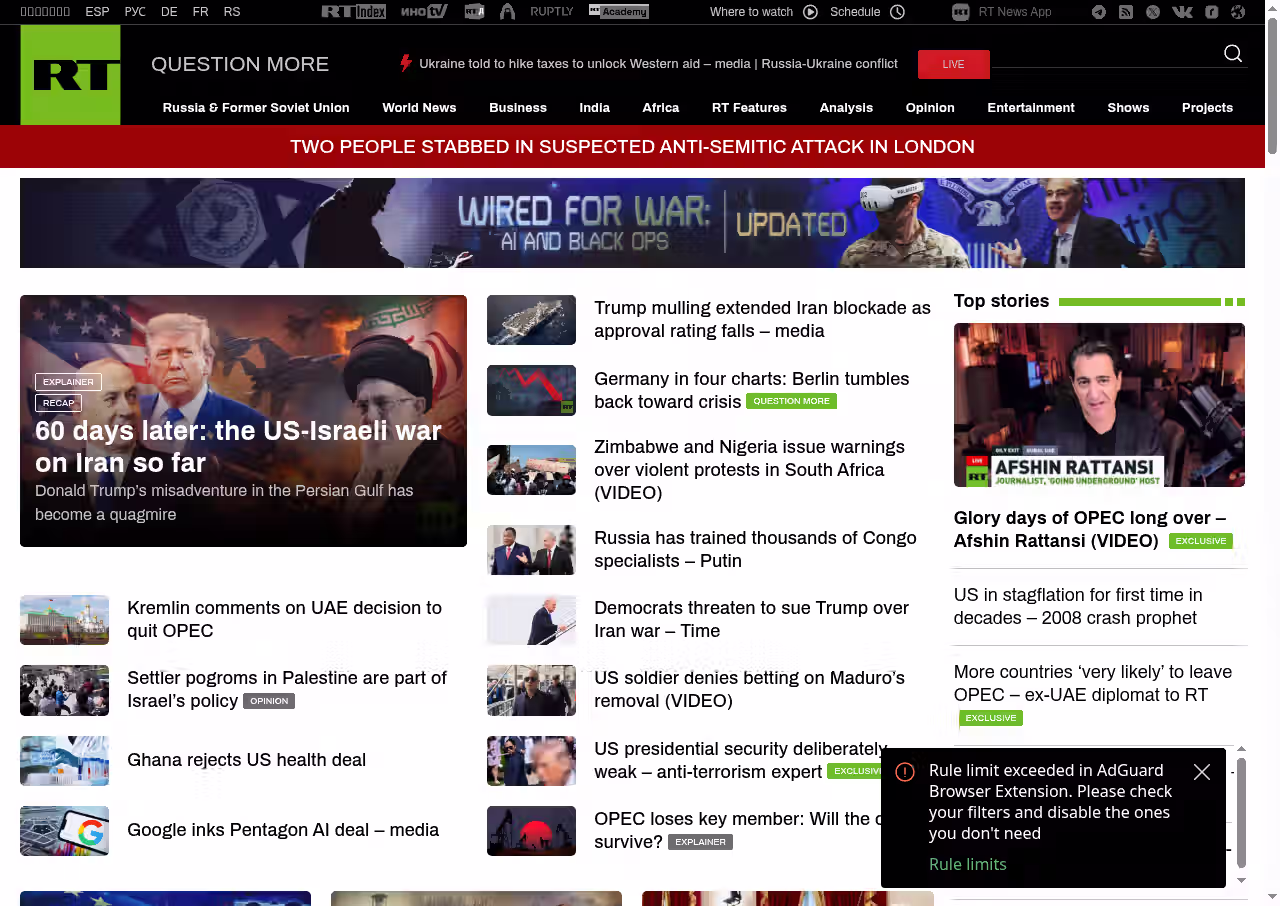Open the Afshin Rattansi video thumbnail
This screenshot has height=906, width=1280.
click(x=1099, y=405)
